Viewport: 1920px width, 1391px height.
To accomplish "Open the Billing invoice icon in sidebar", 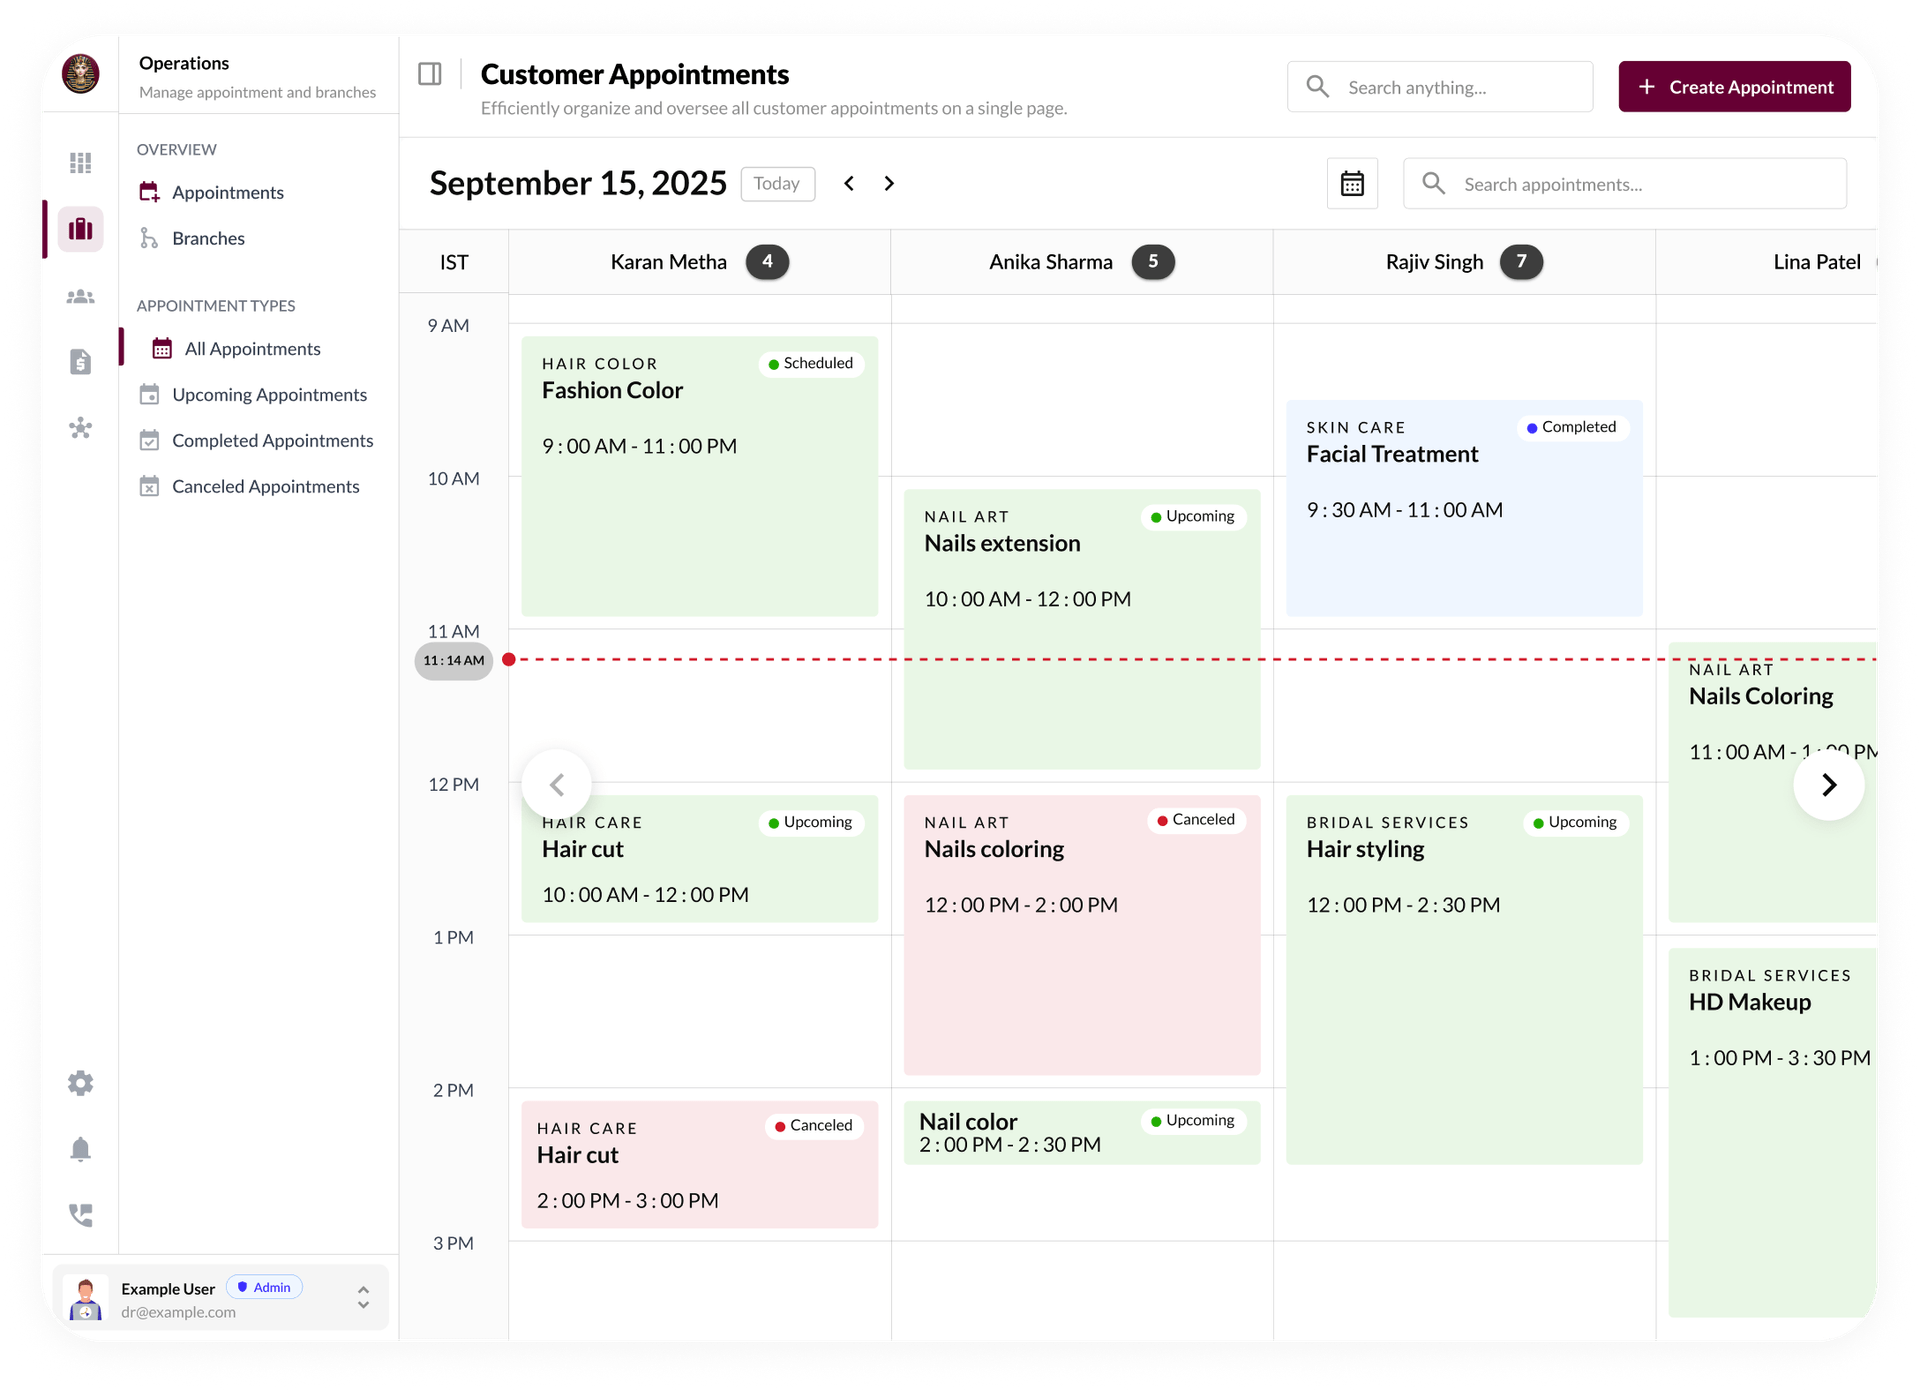I will pos(80,362).
